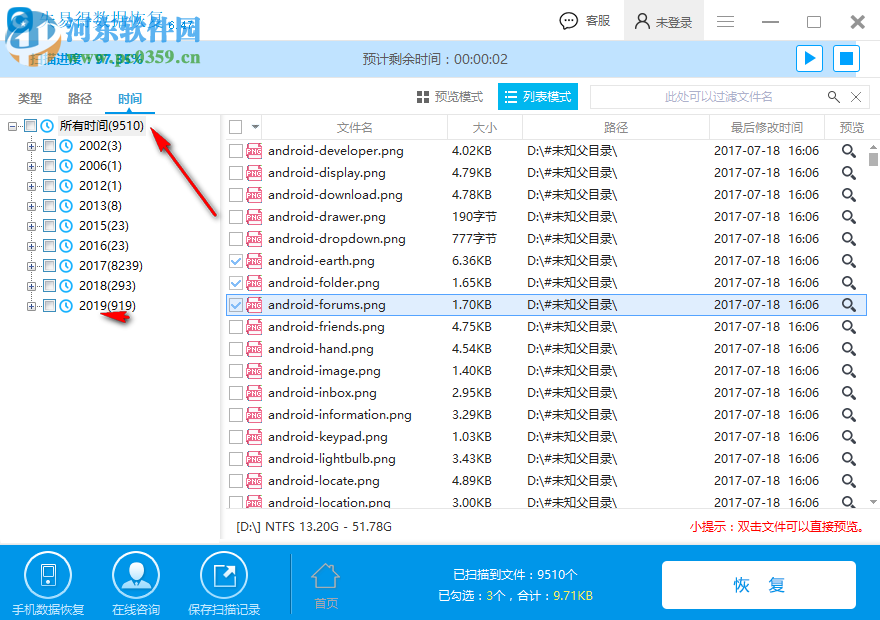Click search icon in filter box
The width and height of the screenshot is (880, 620).
[833, 97]
